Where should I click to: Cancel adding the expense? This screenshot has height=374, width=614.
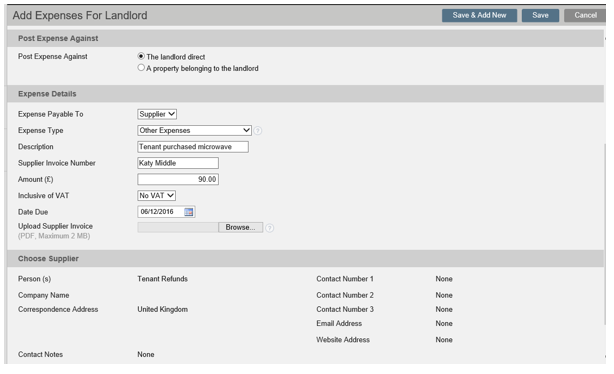pyautogui.click(x=585, y=15)
